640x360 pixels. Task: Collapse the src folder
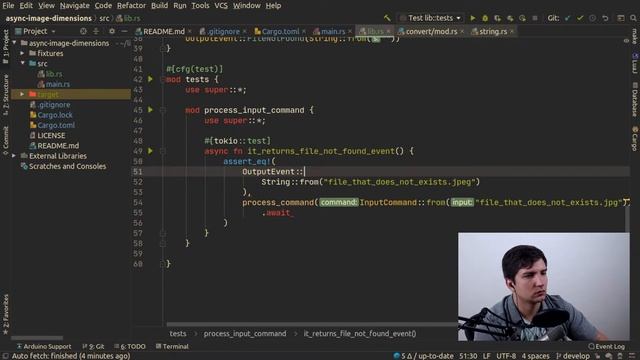22,63
